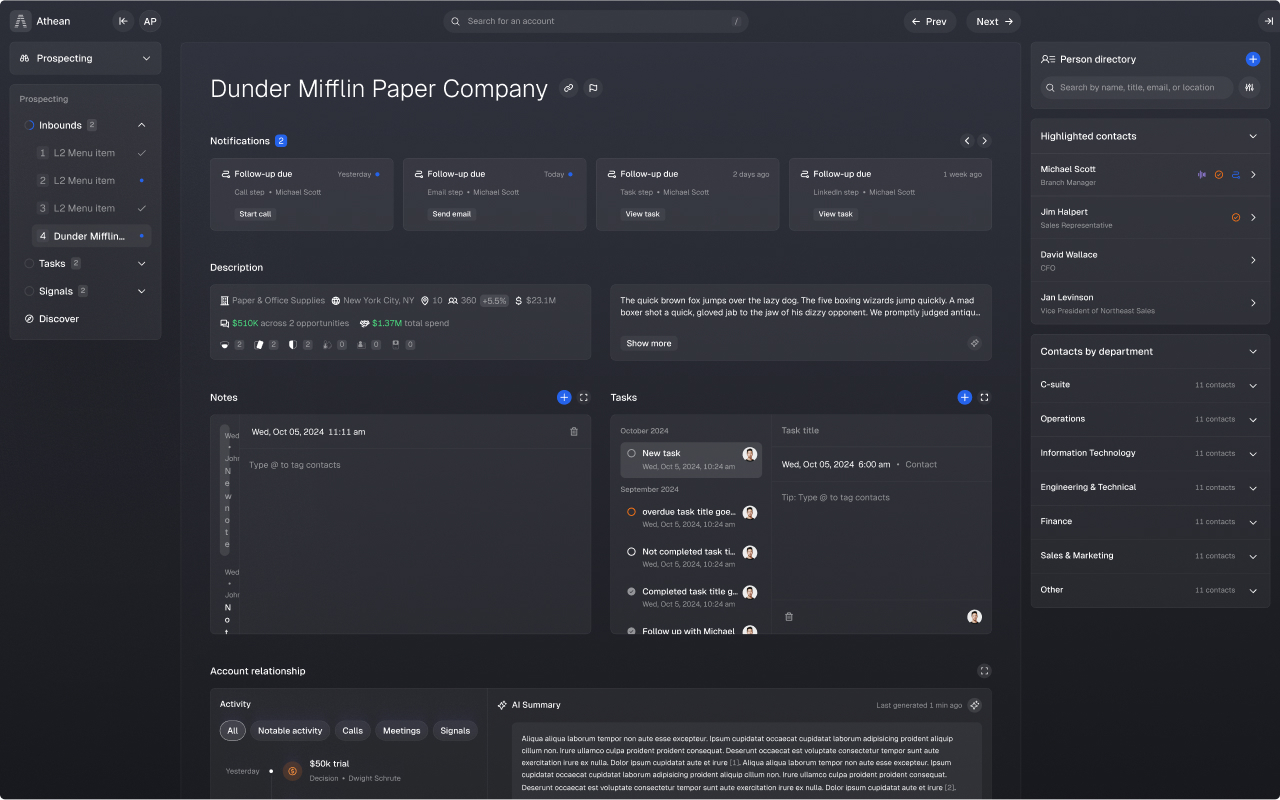Image resolution: width=1280 pixels, height=800 pixels.
Task: Collapse the Highlighted contacts section
Action: (1253, 136)
